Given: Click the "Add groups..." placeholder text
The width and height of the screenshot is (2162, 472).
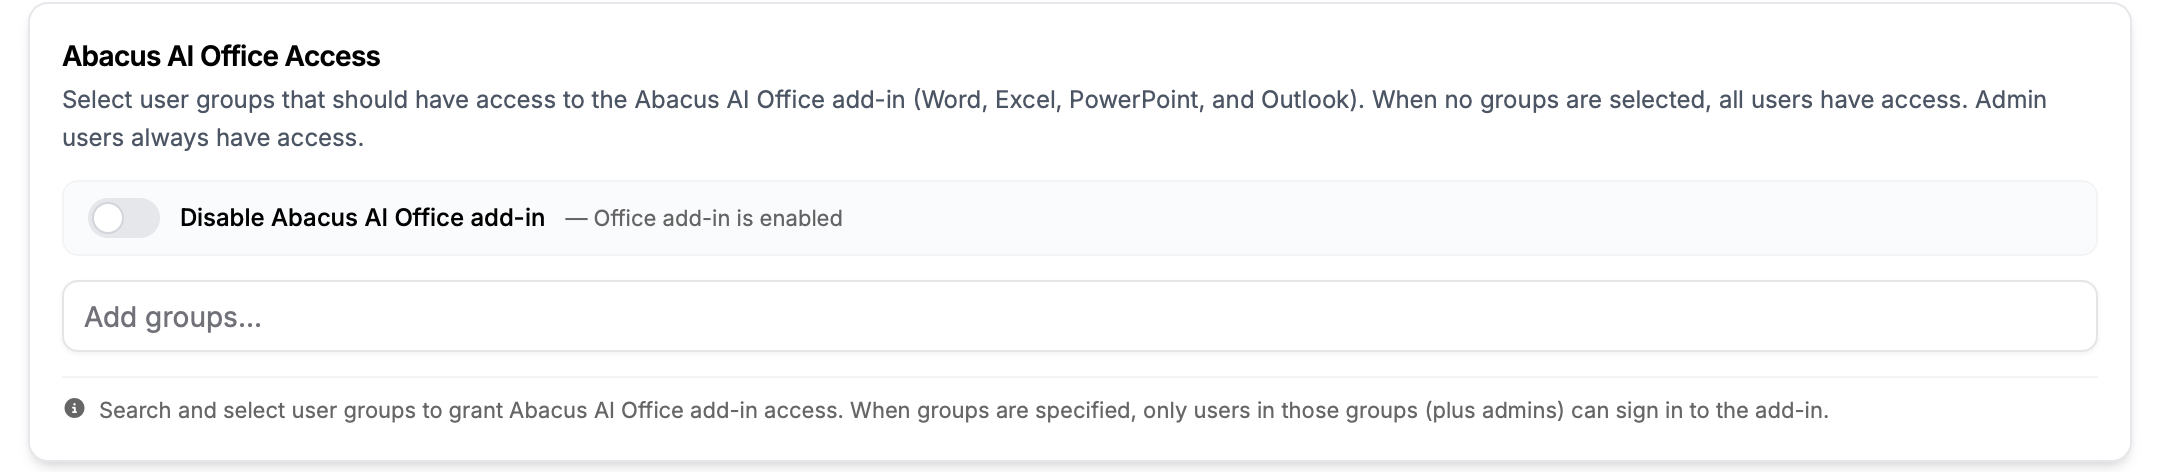Looking at the screenshot, I should (x=173, y=317).
